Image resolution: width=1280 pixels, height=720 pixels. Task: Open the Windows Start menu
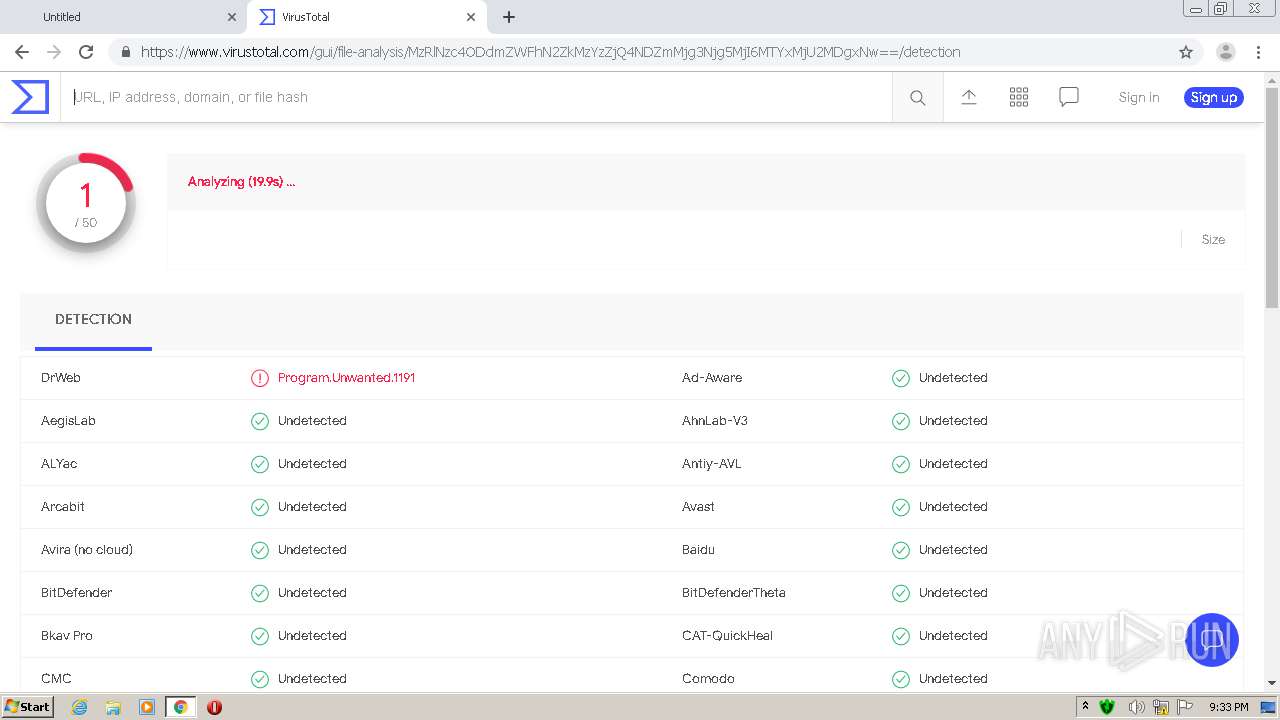(27, 707)
